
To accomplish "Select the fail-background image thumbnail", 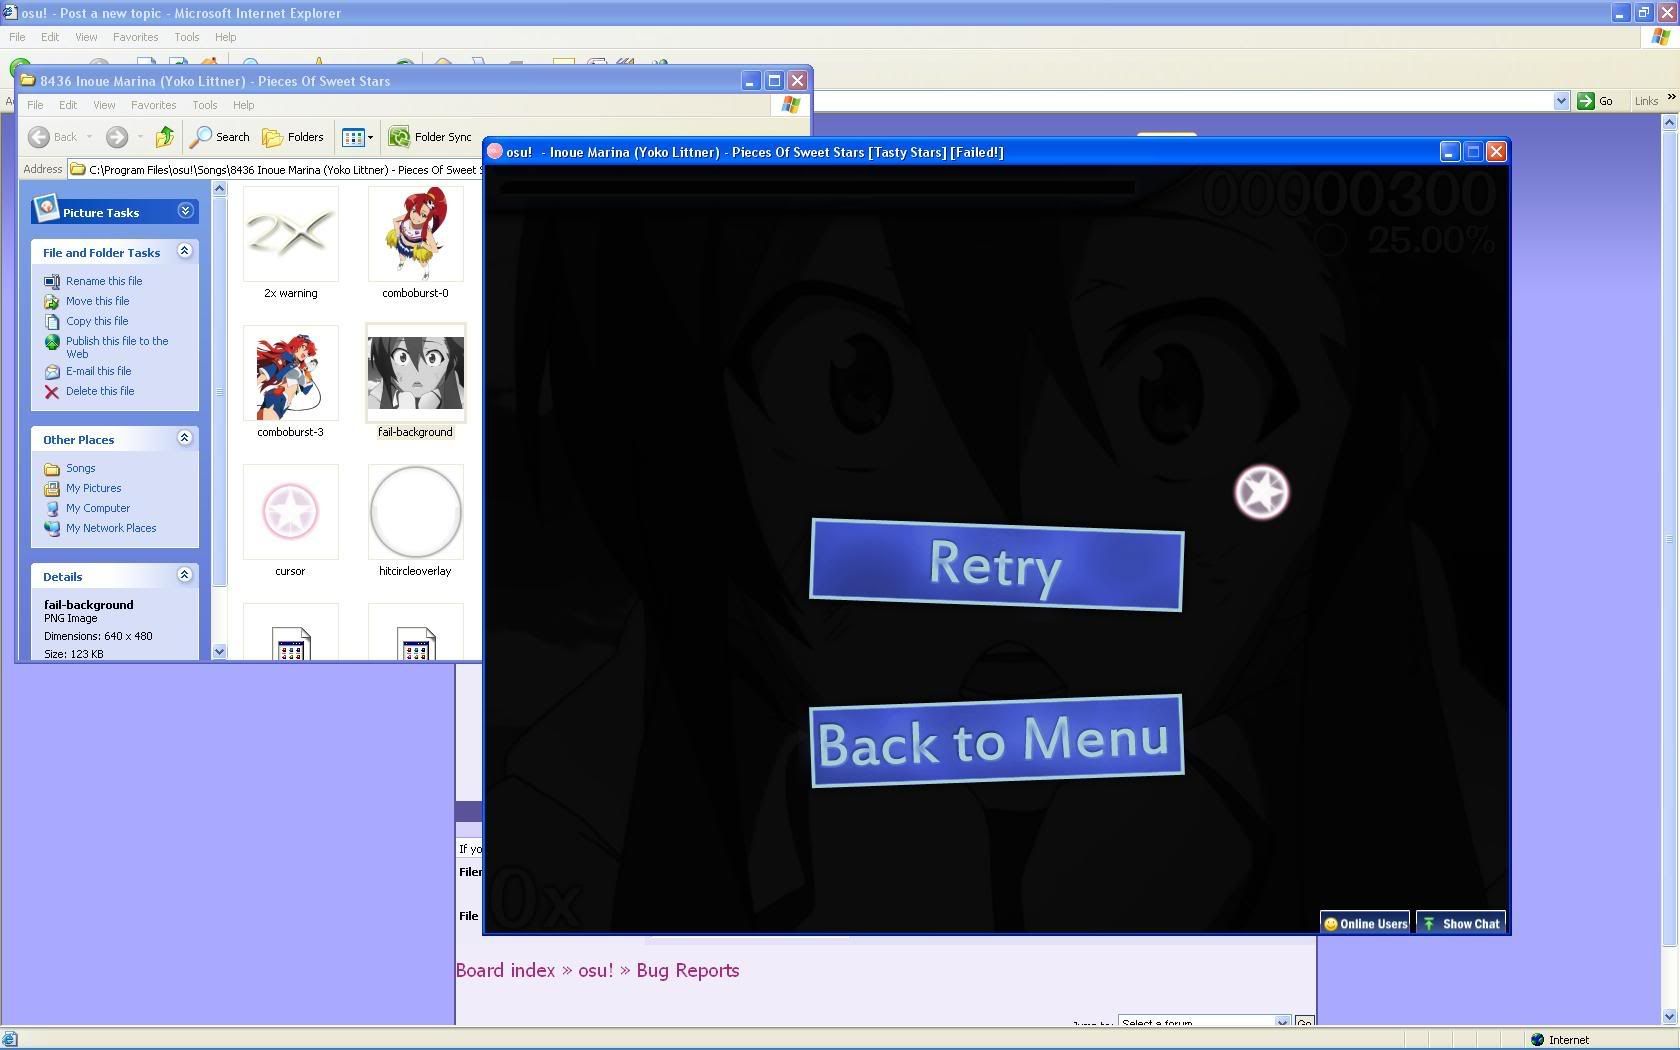I will [415, 373].
